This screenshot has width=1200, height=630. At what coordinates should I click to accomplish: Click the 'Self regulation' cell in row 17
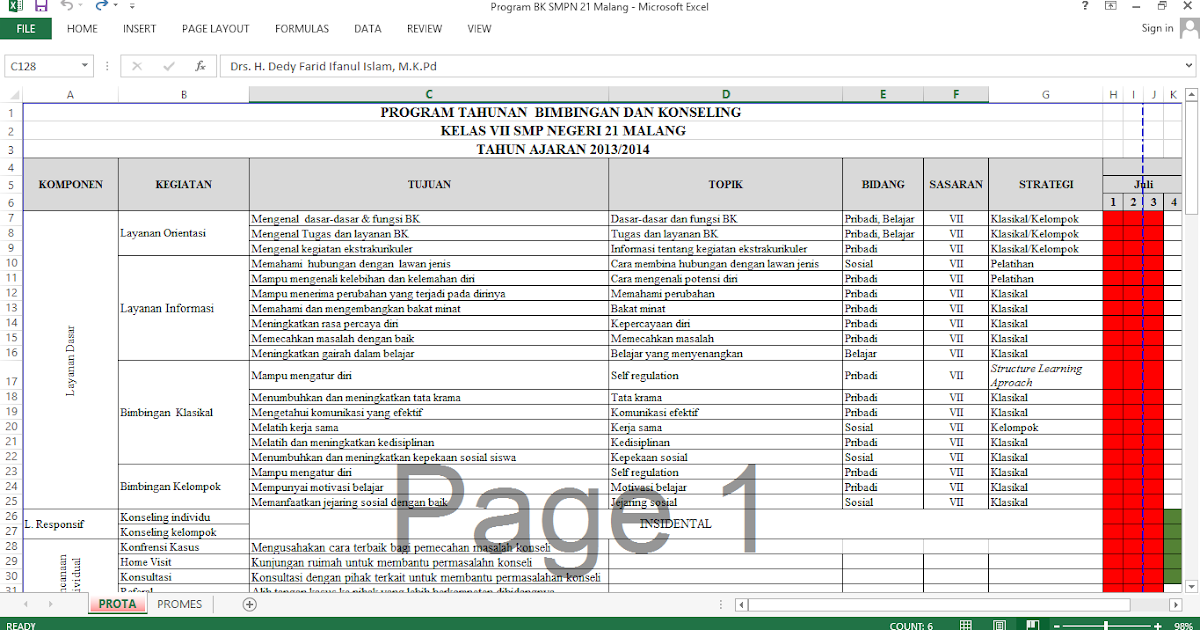725,376
